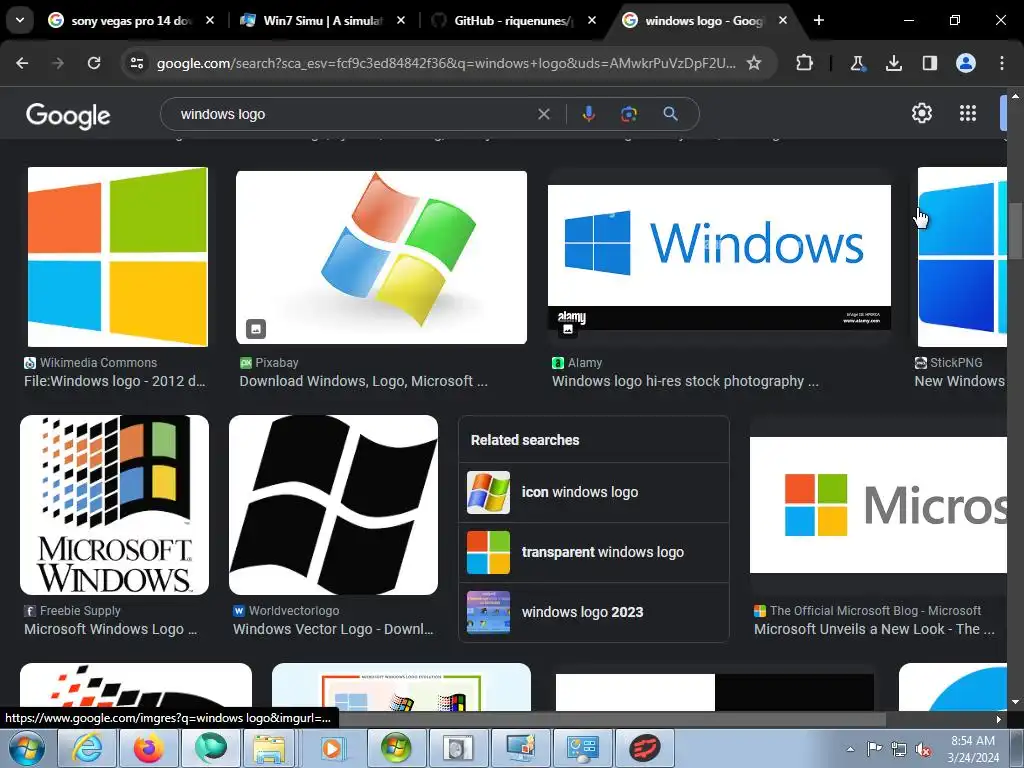Viewport: 1024px width, 768px height.
Task: Clear the search query with X
Action: pyautogui.click(x=543, y=114)
